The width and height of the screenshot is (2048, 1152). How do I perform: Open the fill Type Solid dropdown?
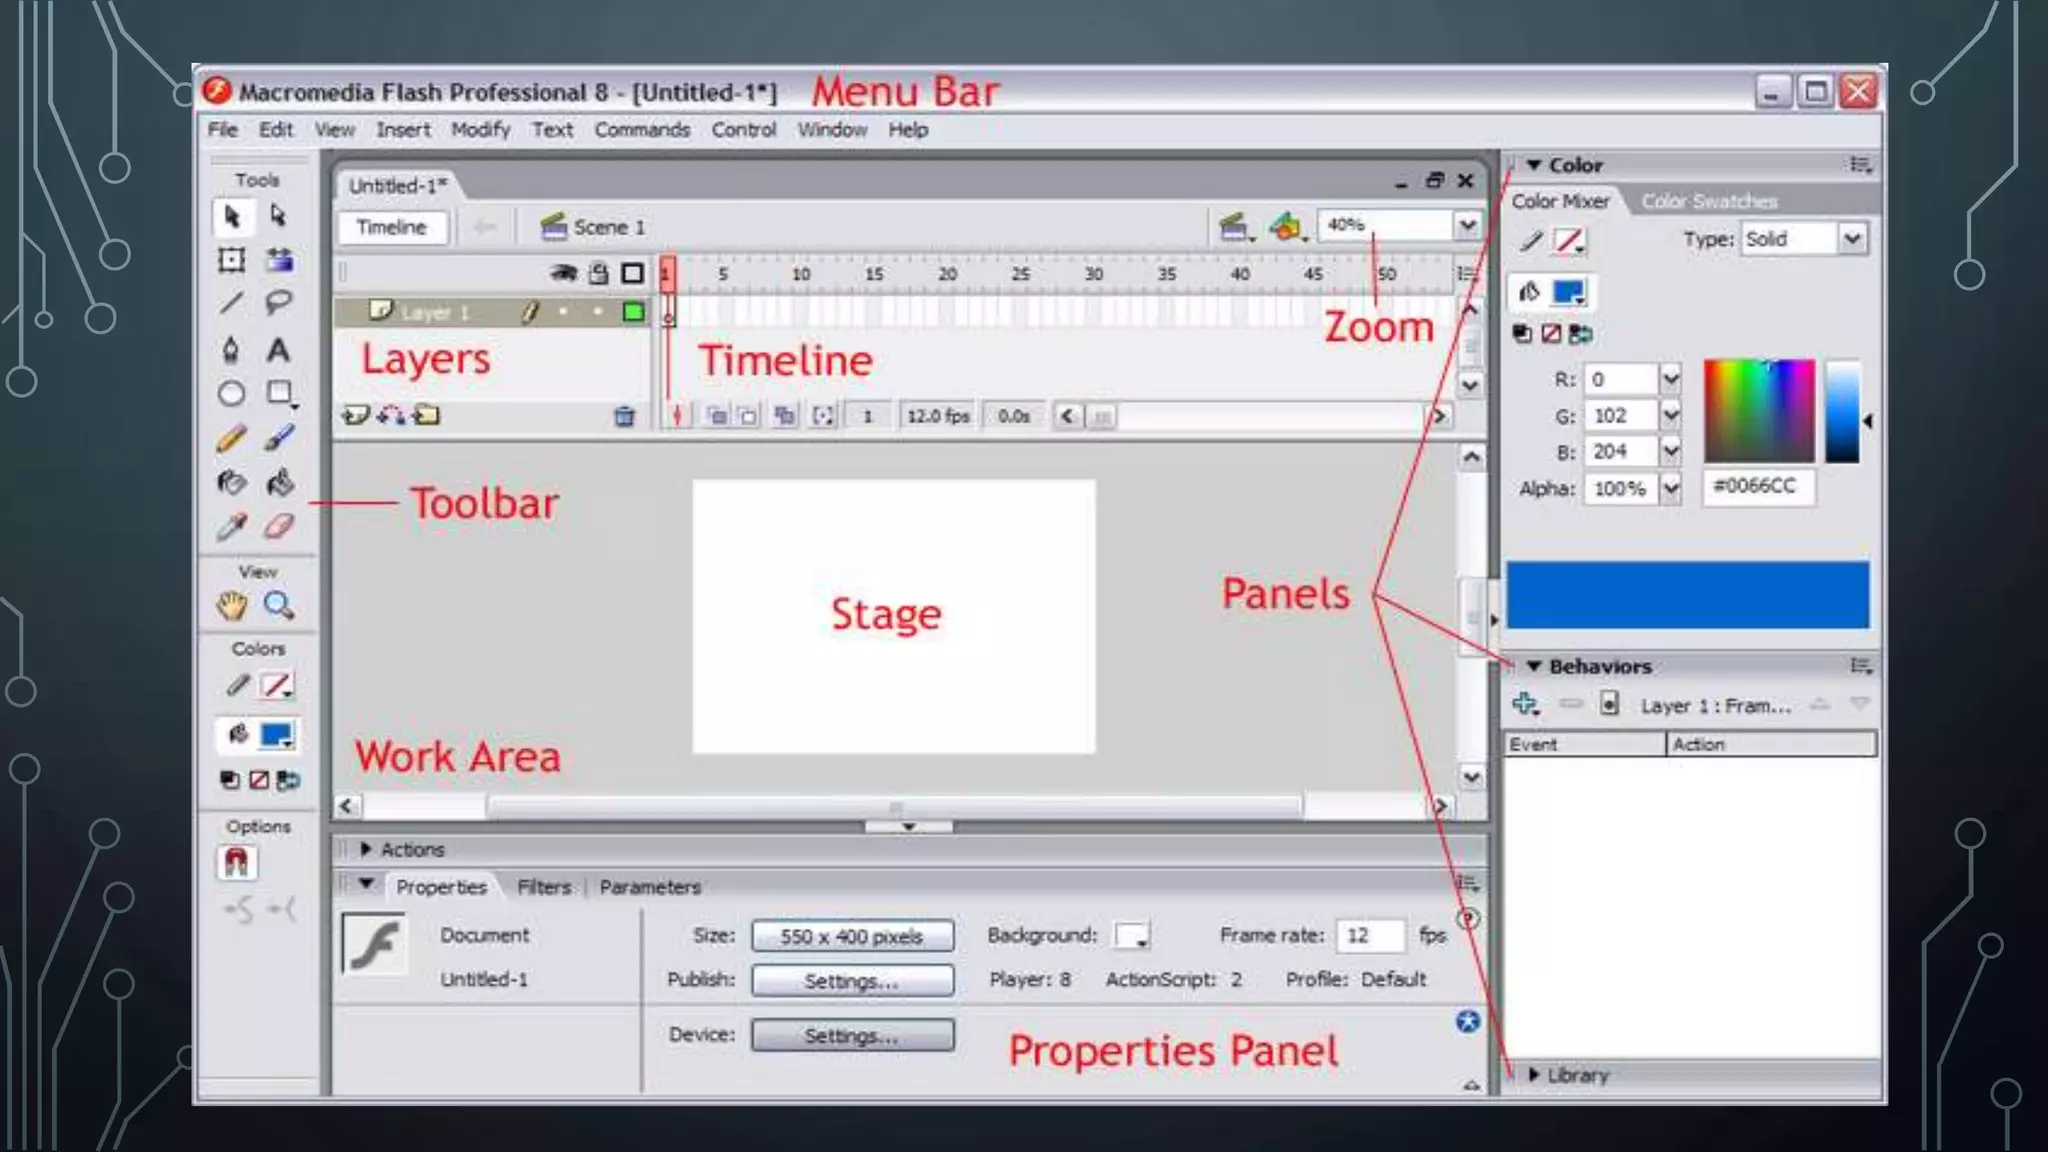1851,239
